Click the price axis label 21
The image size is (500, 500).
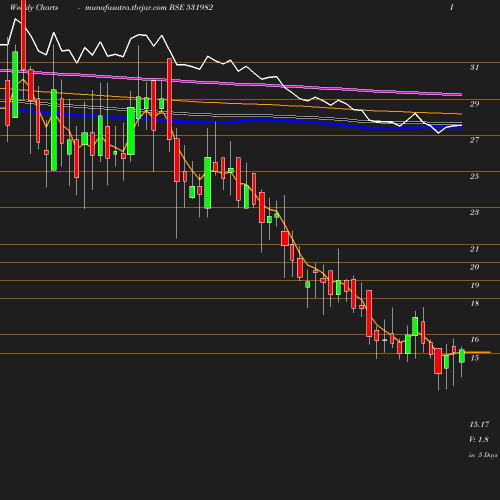[x=474, y=249]
